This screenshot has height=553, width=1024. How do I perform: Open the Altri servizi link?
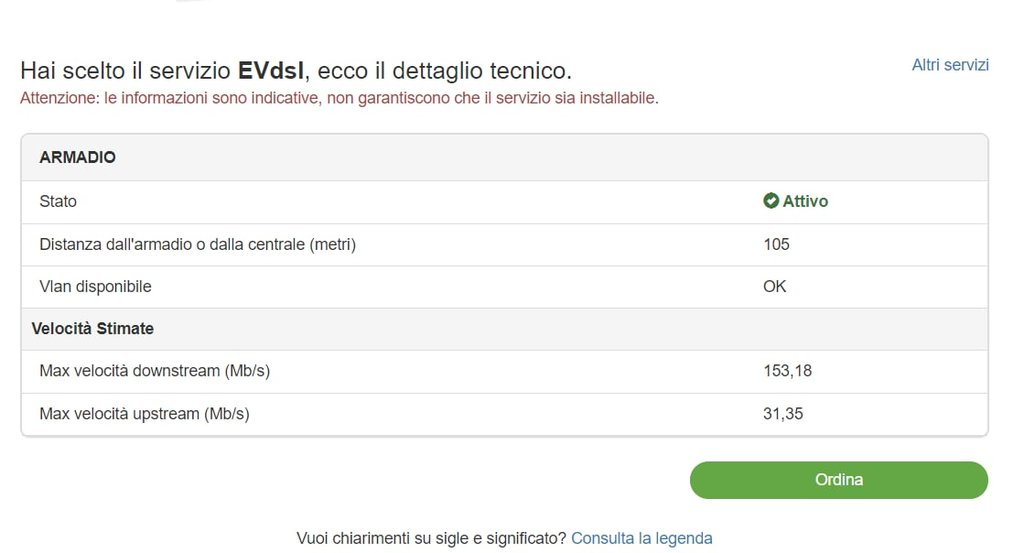950,65
